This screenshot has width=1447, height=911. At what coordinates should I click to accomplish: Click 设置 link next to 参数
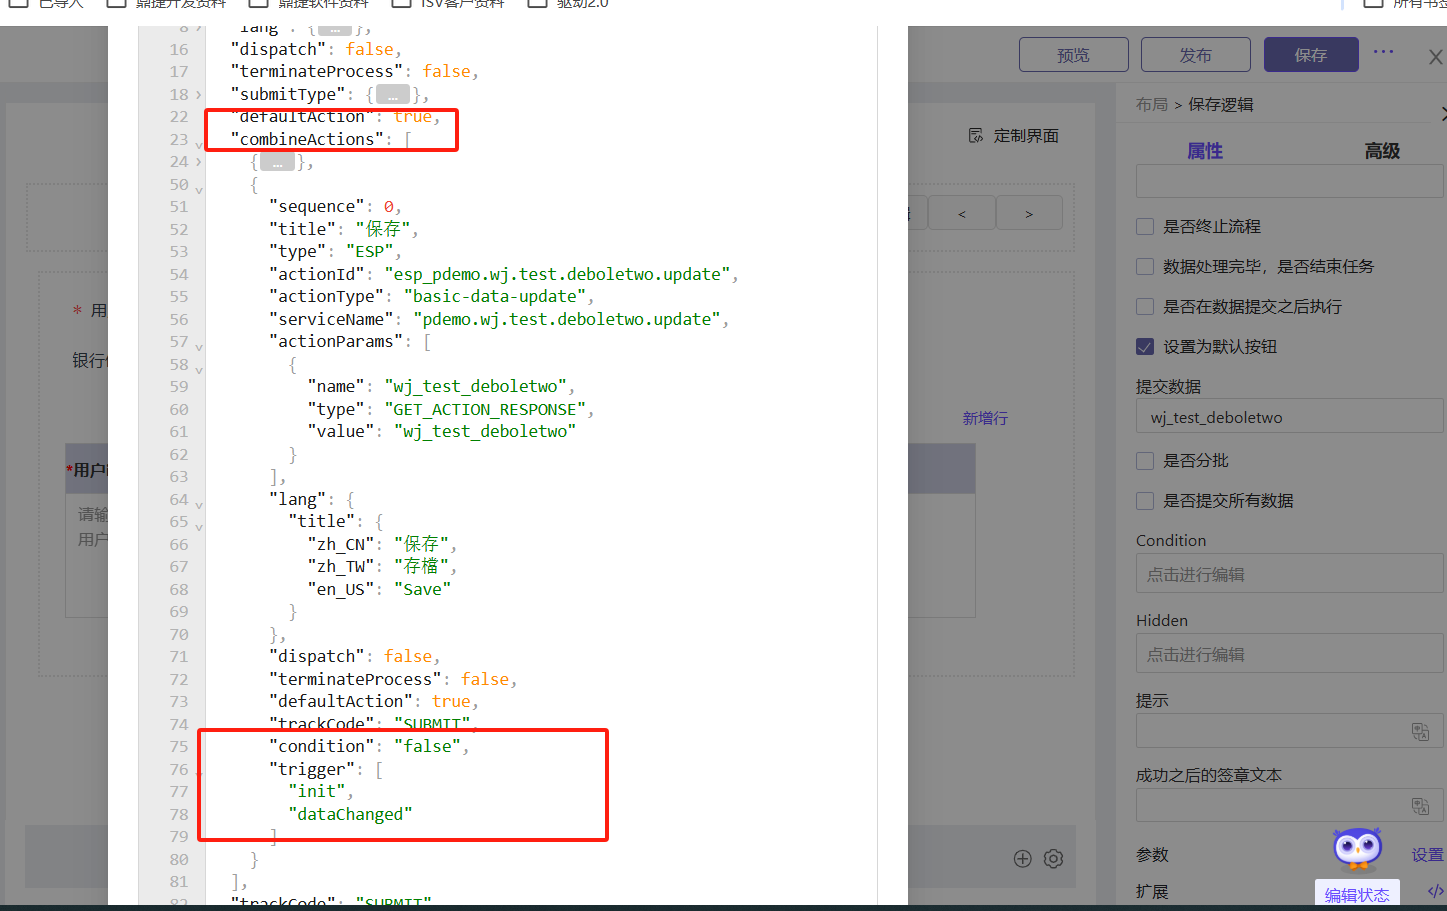coord(1427,855)
